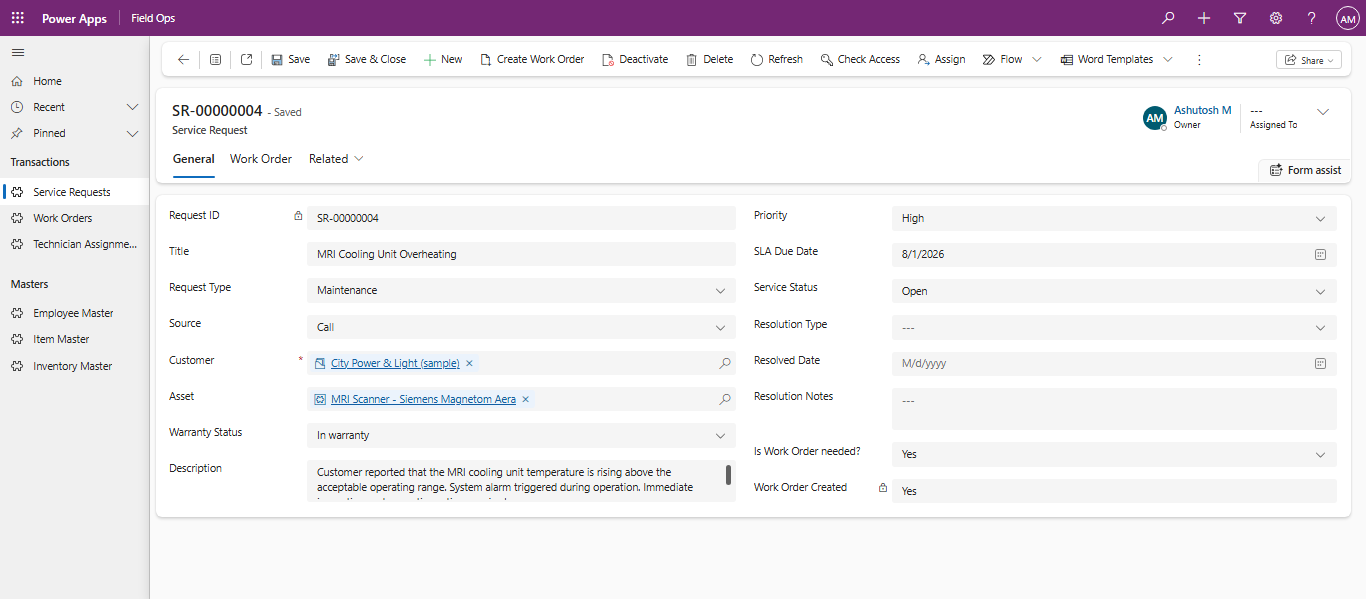Click Assign command
The image size is (1366, 599).
(x=941, y=59)
